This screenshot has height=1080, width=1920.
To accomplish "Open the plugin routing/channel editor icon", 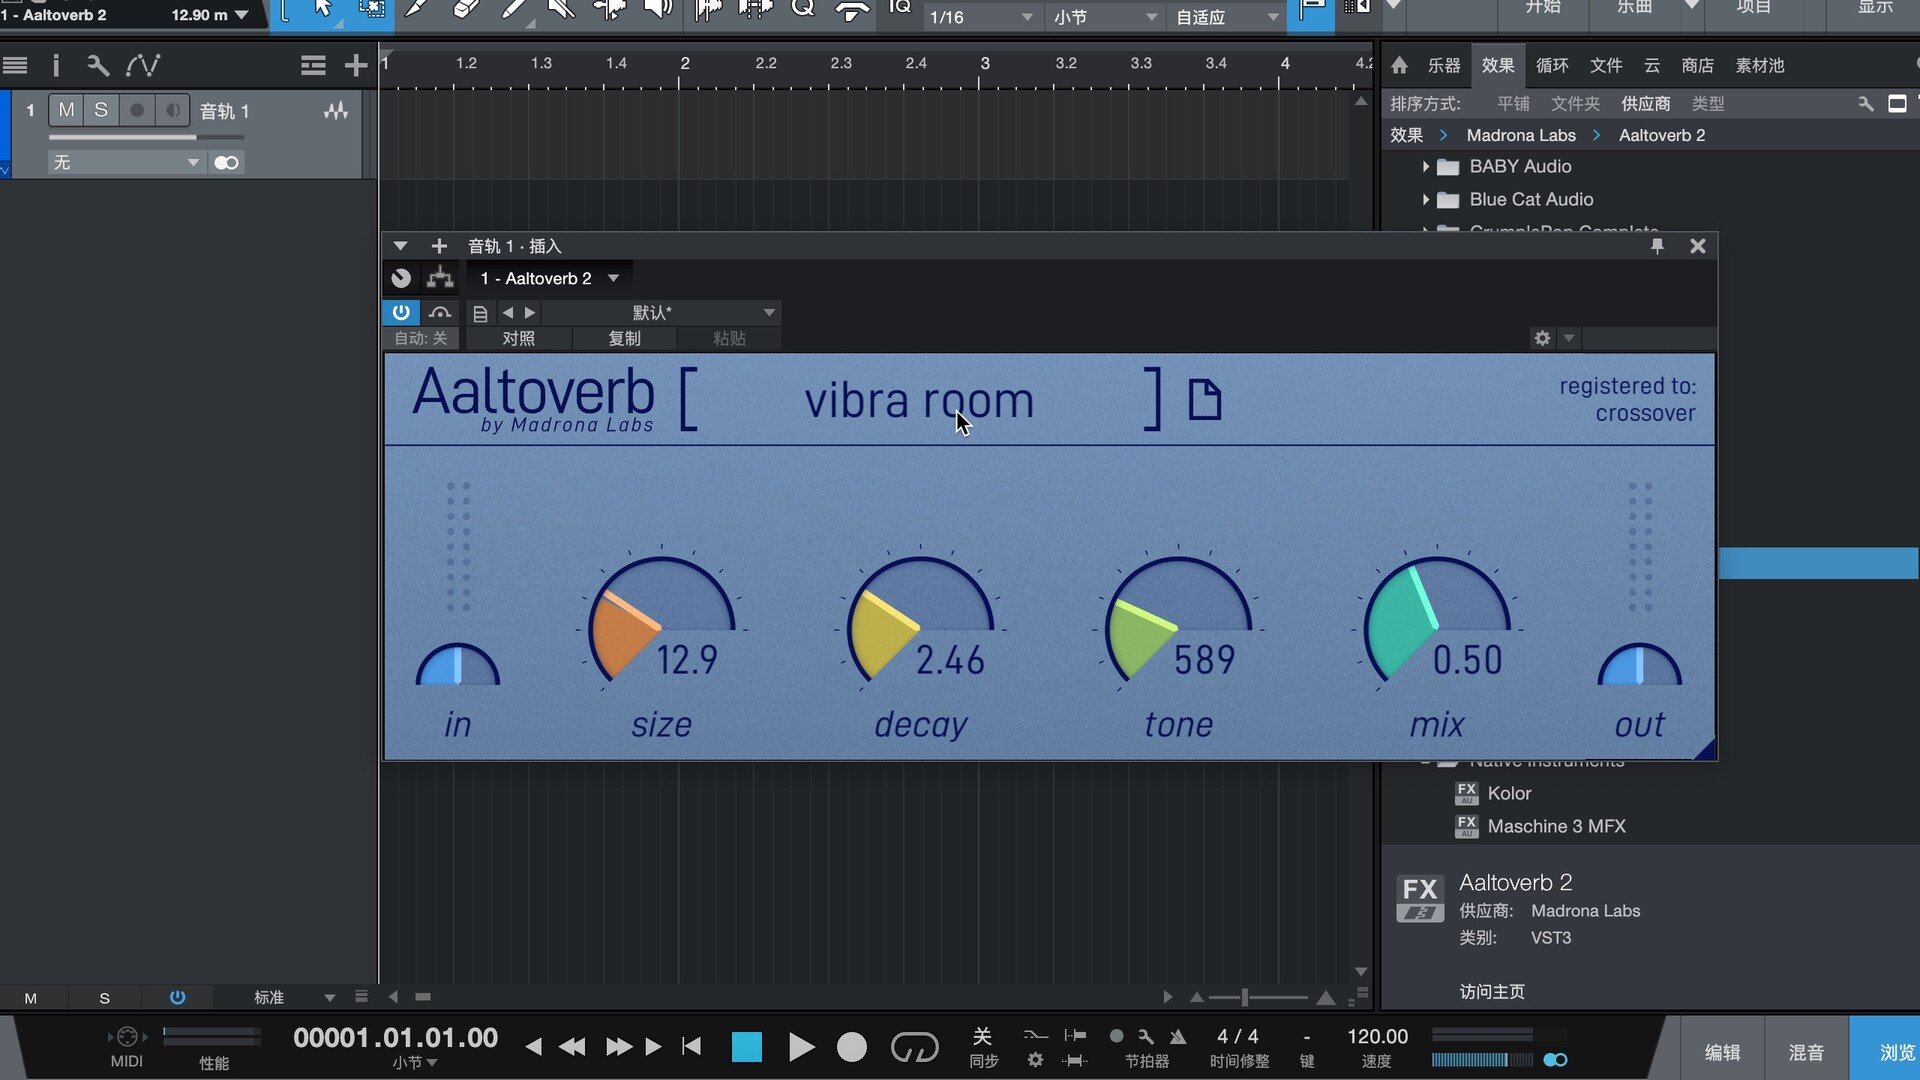I will (x=440, y=278).
